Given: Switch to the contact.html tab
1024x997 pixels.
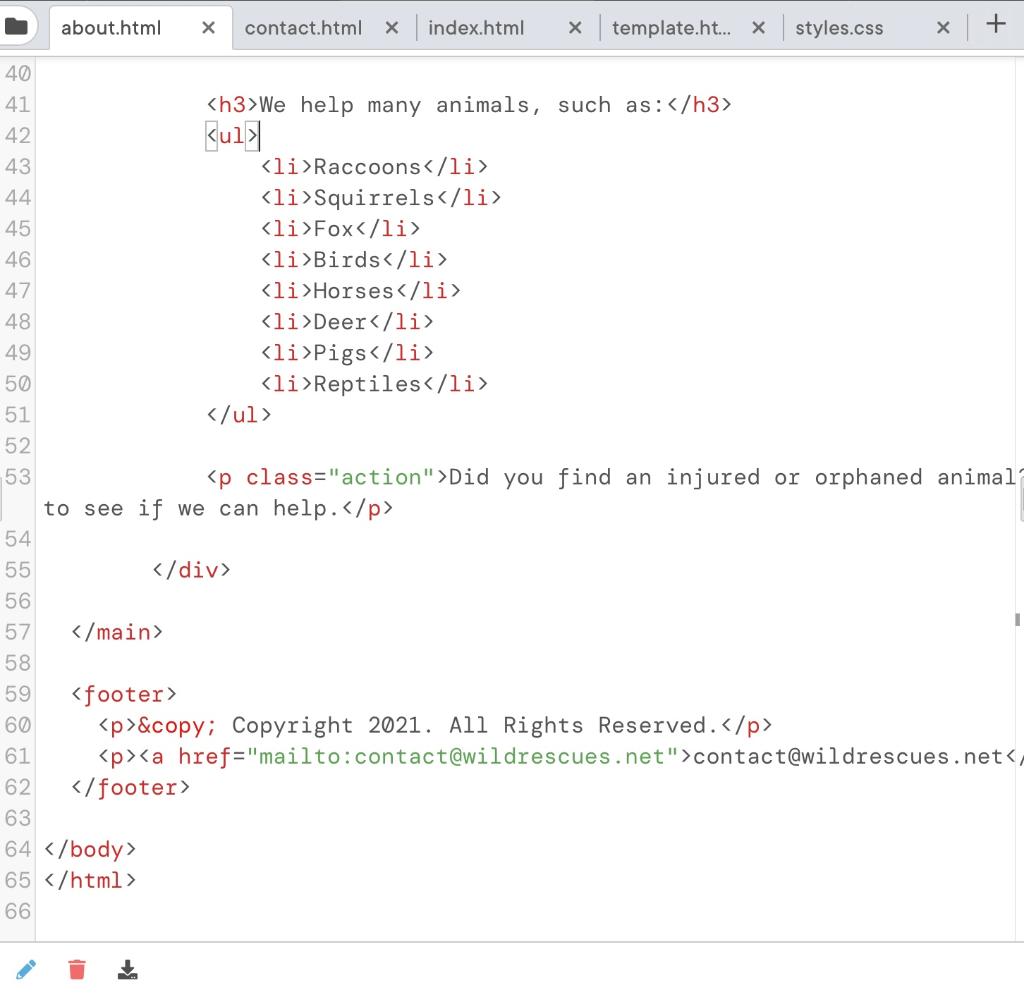Looking at the screenshot, I should click(x=302, y=28).
